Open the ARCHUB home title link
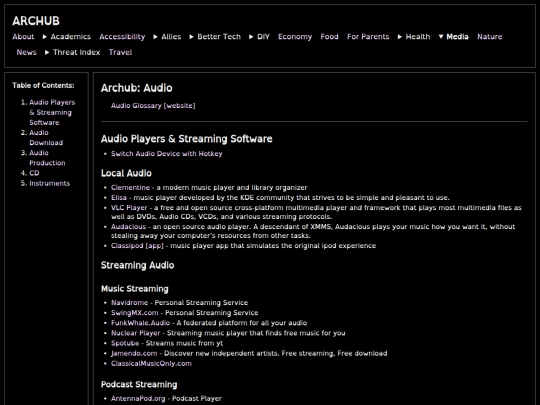This screenshot has height=405, width=540. pyautogui.click(x=36, y=21)
